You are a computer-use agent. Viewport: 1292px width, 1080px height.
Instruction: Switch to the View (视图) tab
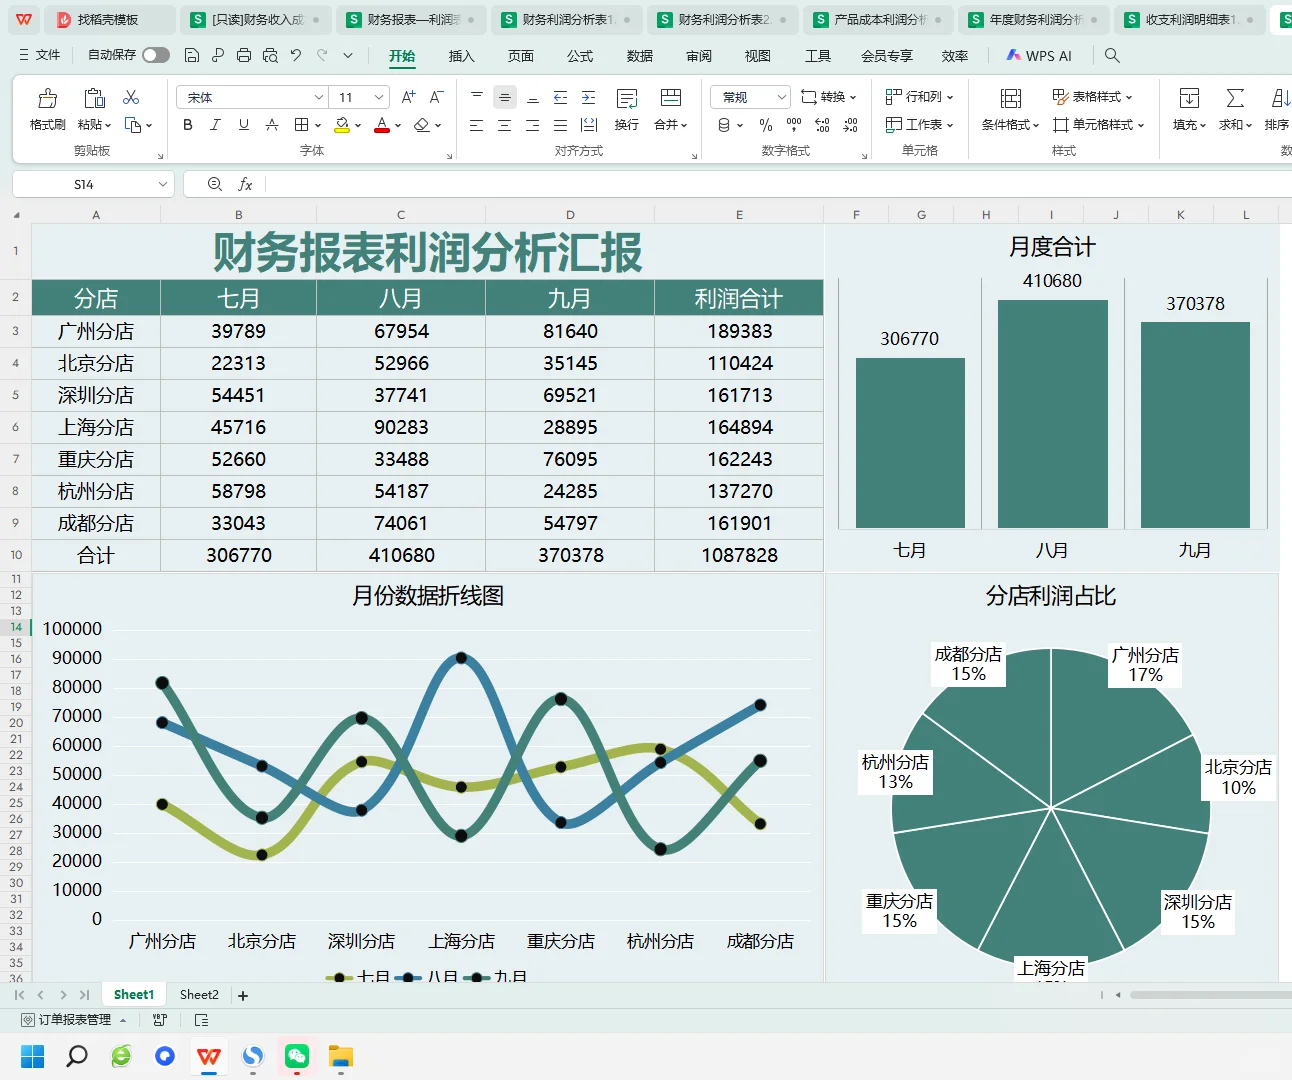pyautogui.click(x=758, y=56)
